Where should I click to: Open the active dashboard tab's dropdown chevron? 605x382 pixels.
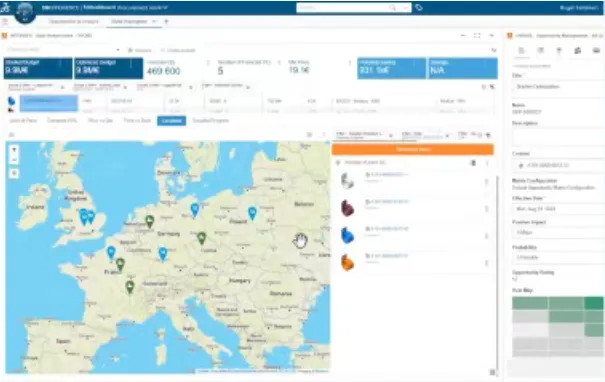point(154,21)
